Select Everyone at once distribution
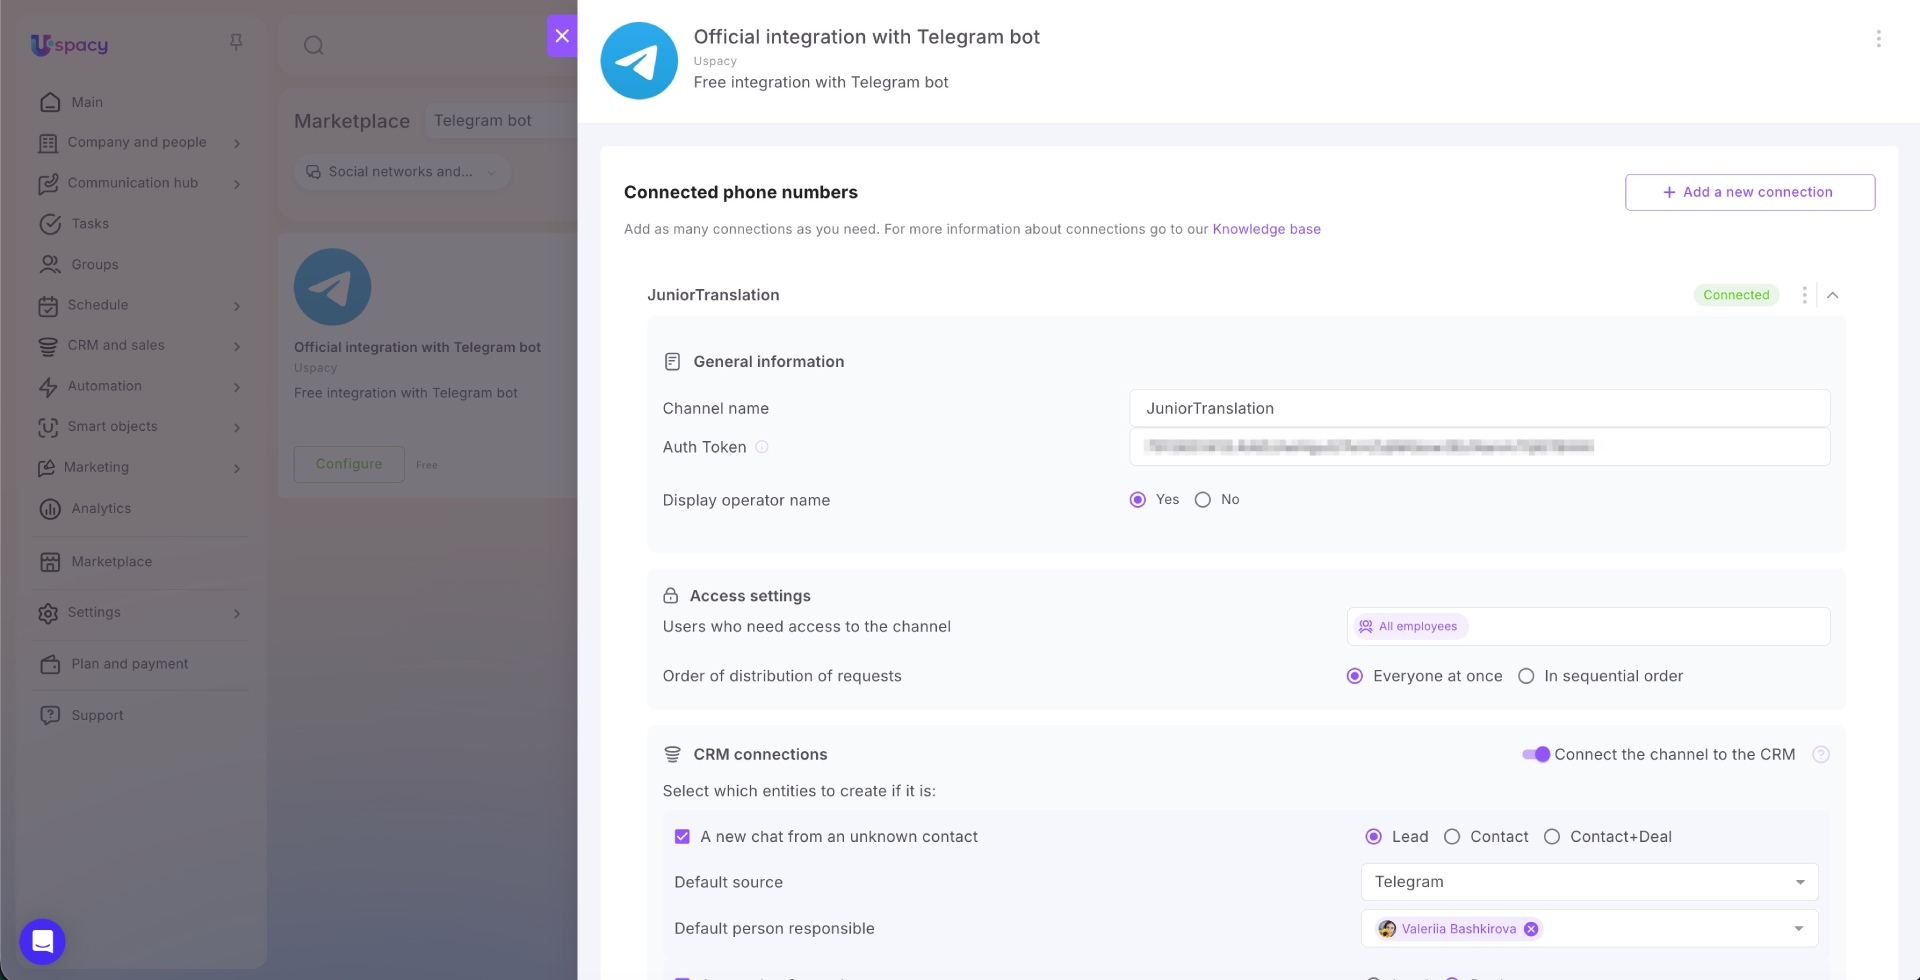This screenshot has height=980, width=1920. pos(1355,676)
